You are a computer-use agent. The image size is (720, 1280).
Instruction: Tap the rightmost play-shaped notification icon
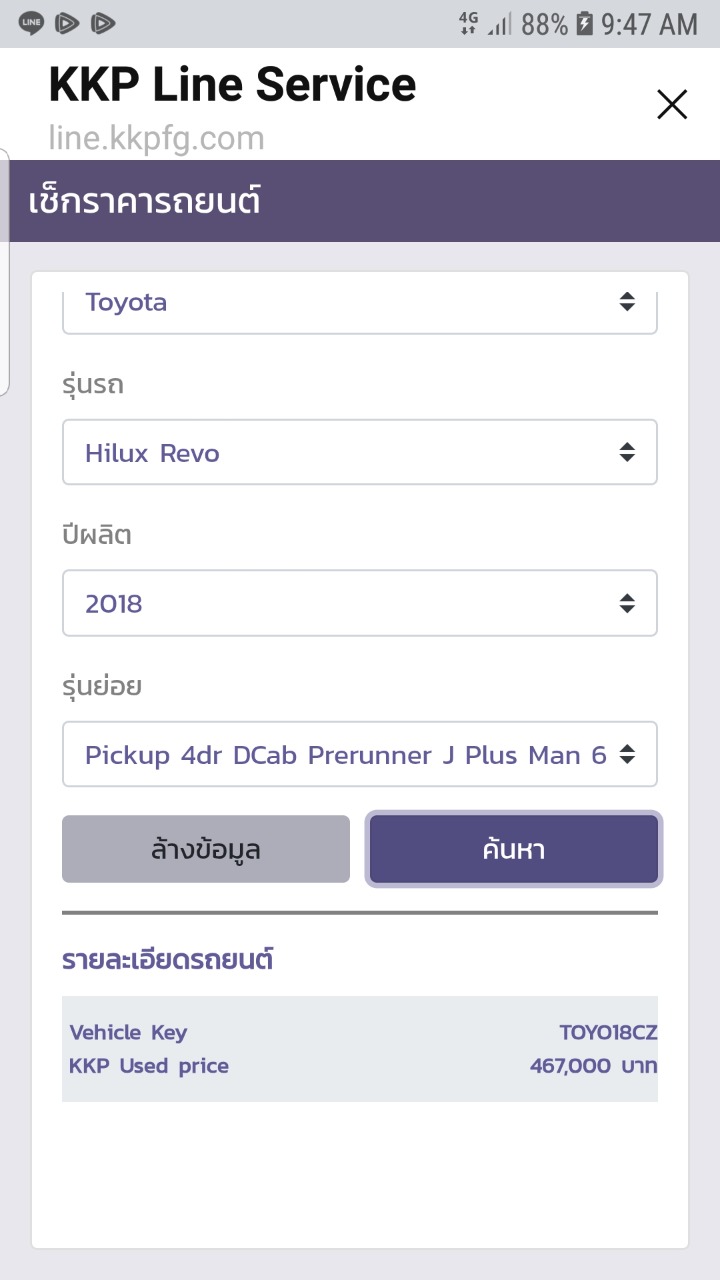coord(102,23)
